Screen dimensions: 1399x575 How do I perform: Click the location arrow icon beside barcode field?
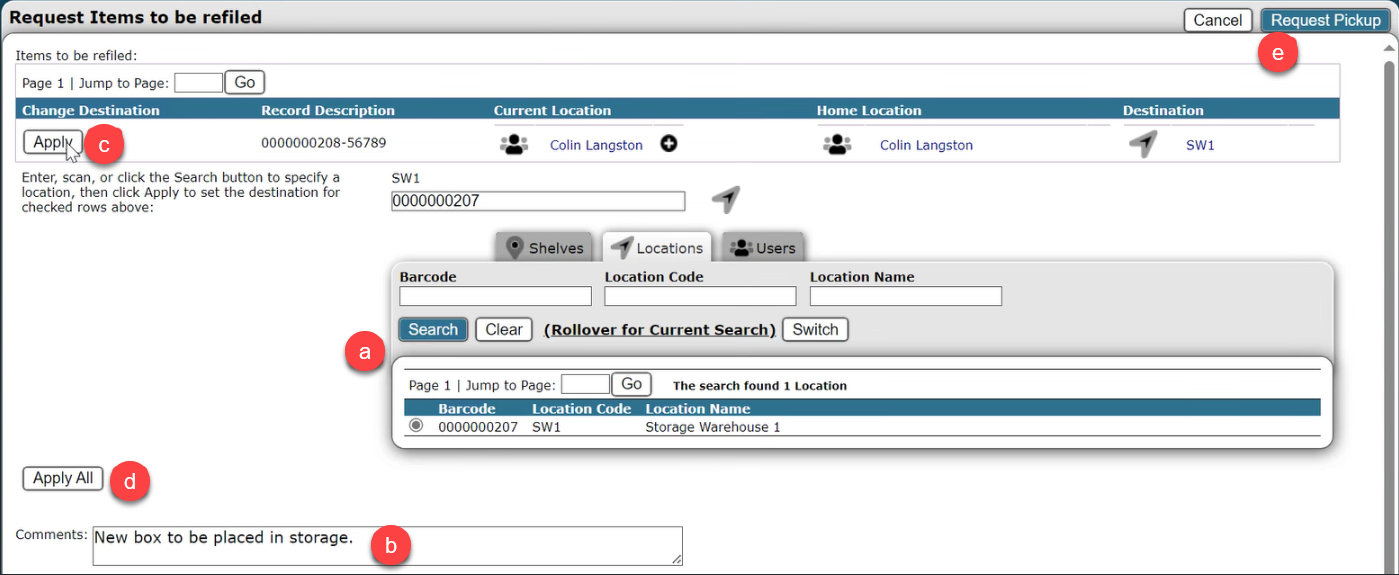(x=726, y=200)
